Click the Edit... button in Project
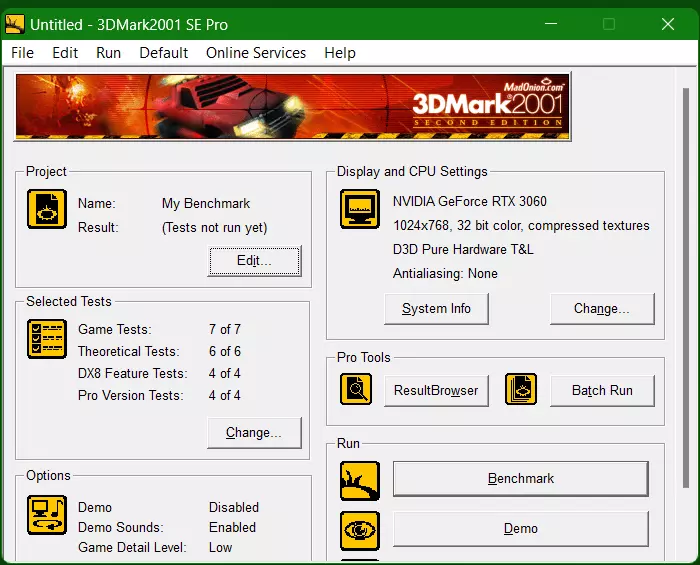 254,261
